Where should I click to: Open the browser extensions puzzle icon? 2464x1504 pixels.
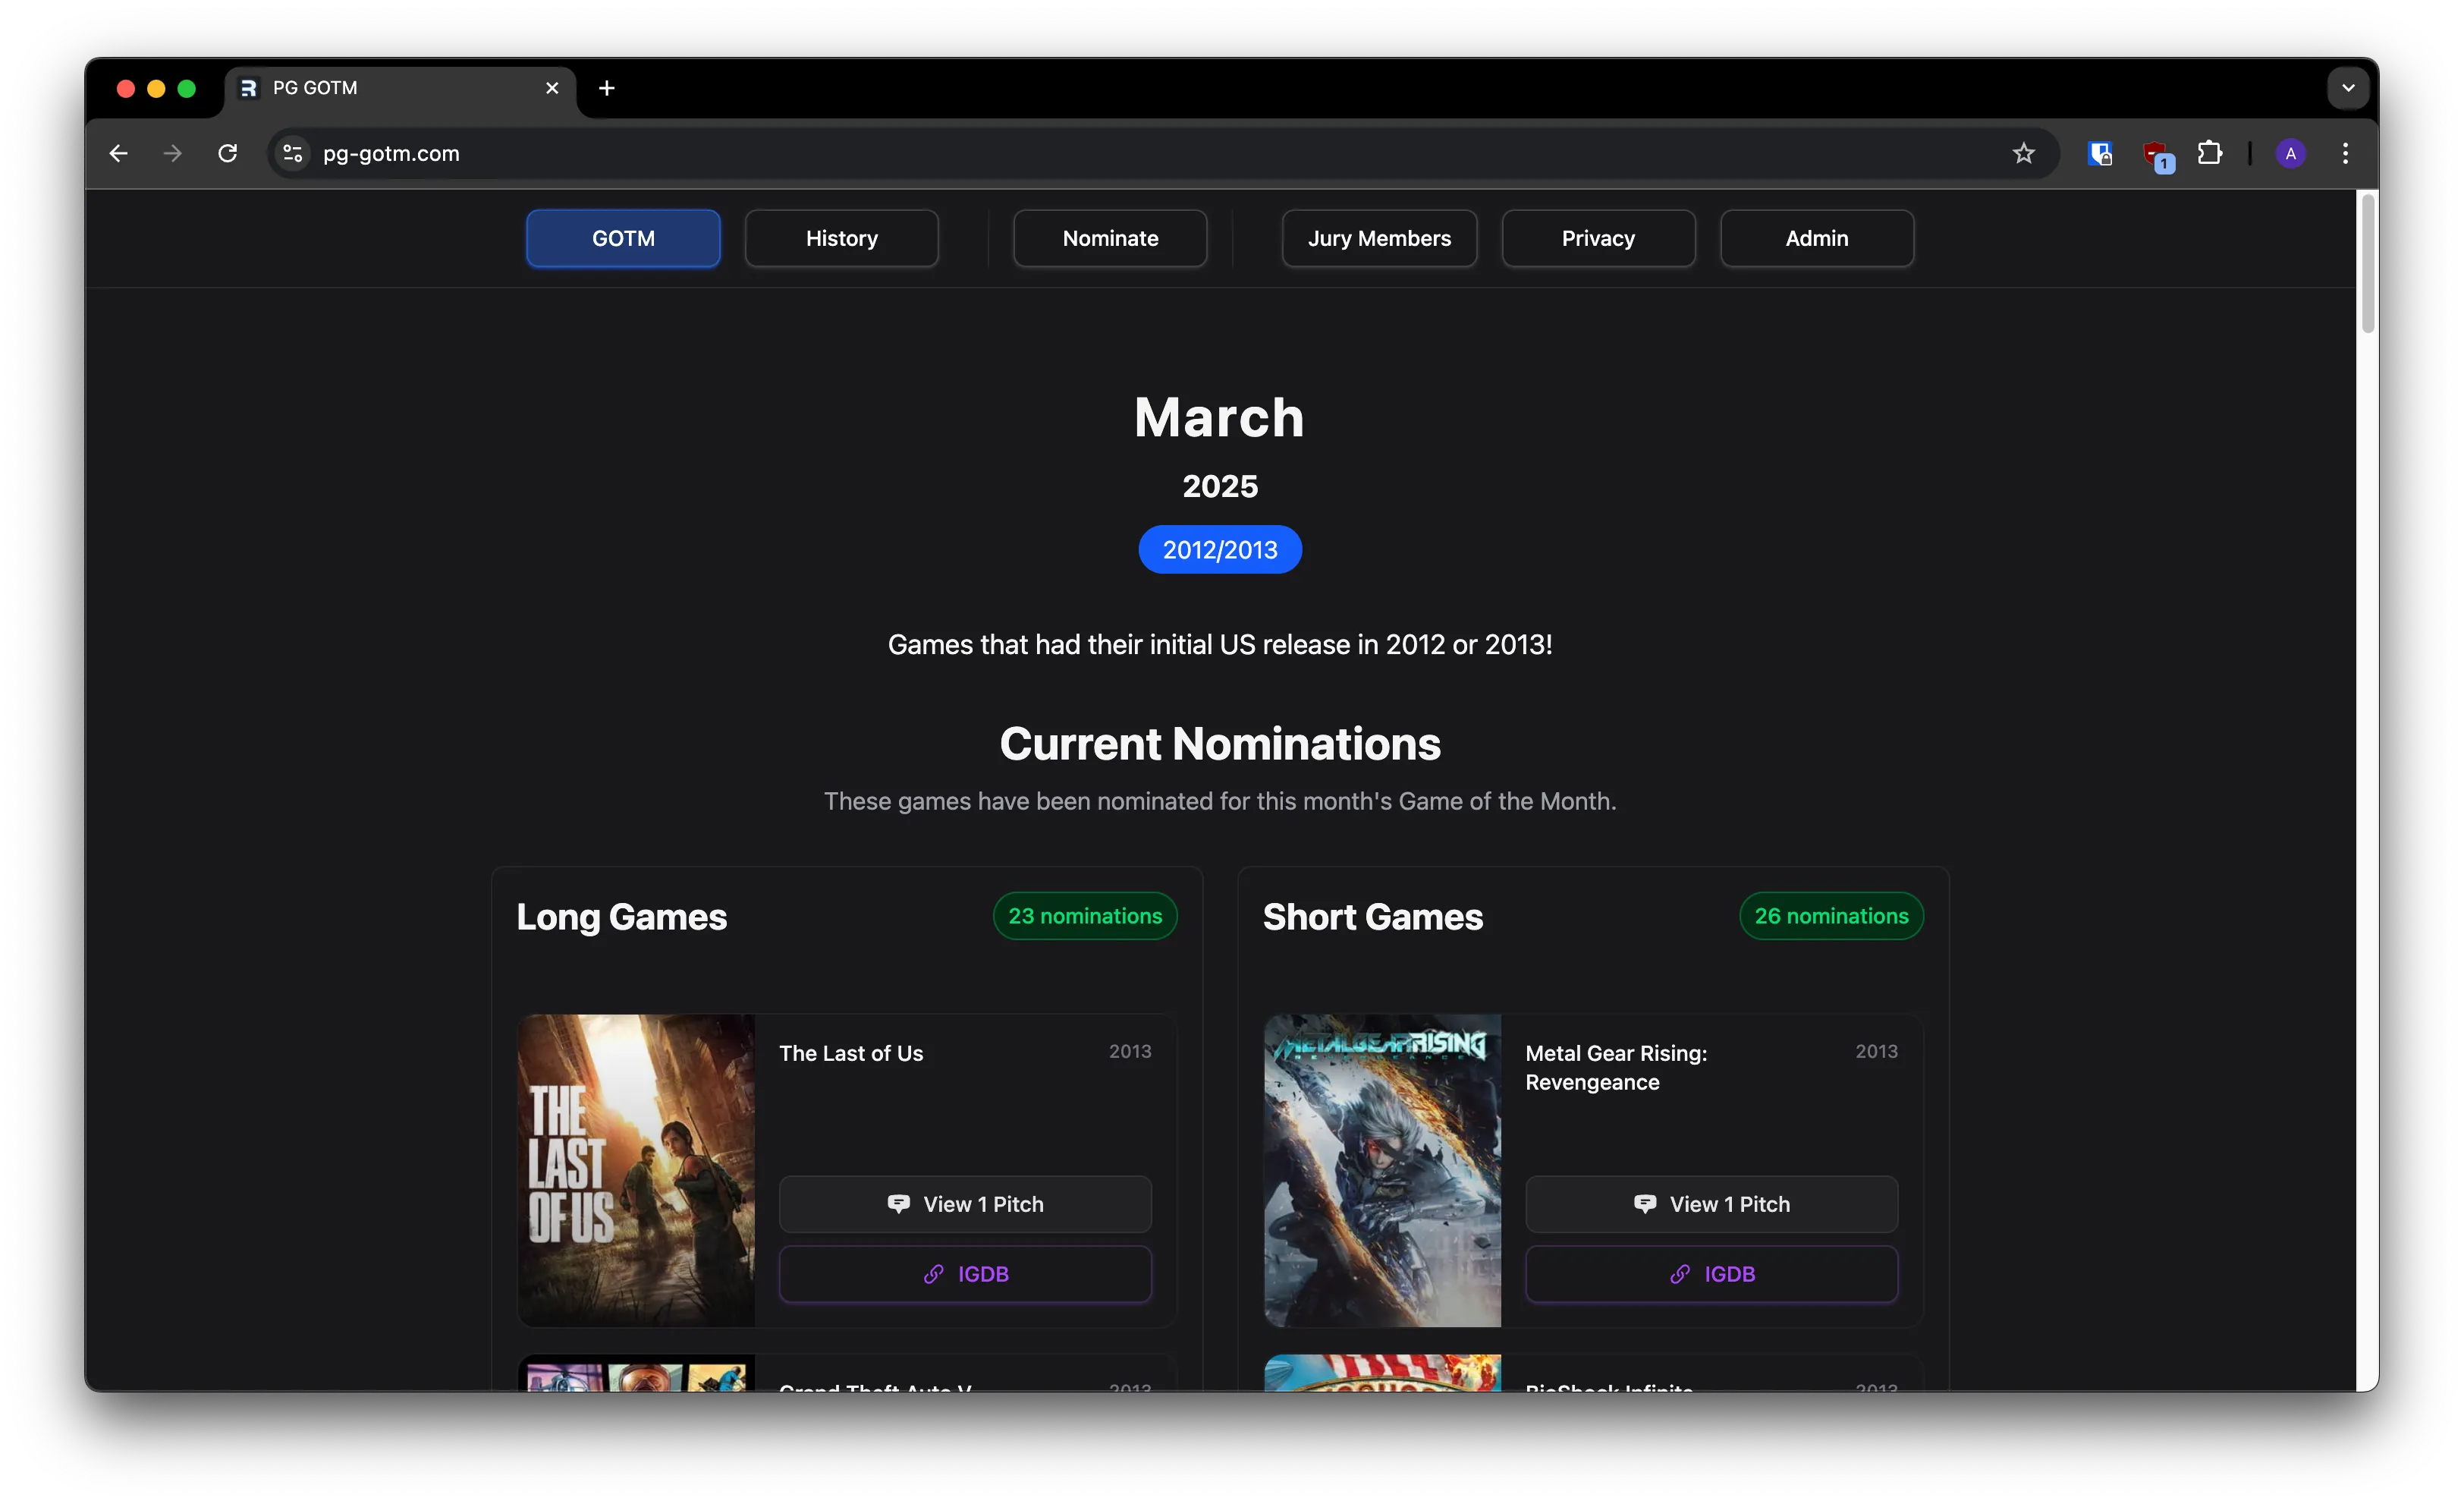coord(2211,153)
